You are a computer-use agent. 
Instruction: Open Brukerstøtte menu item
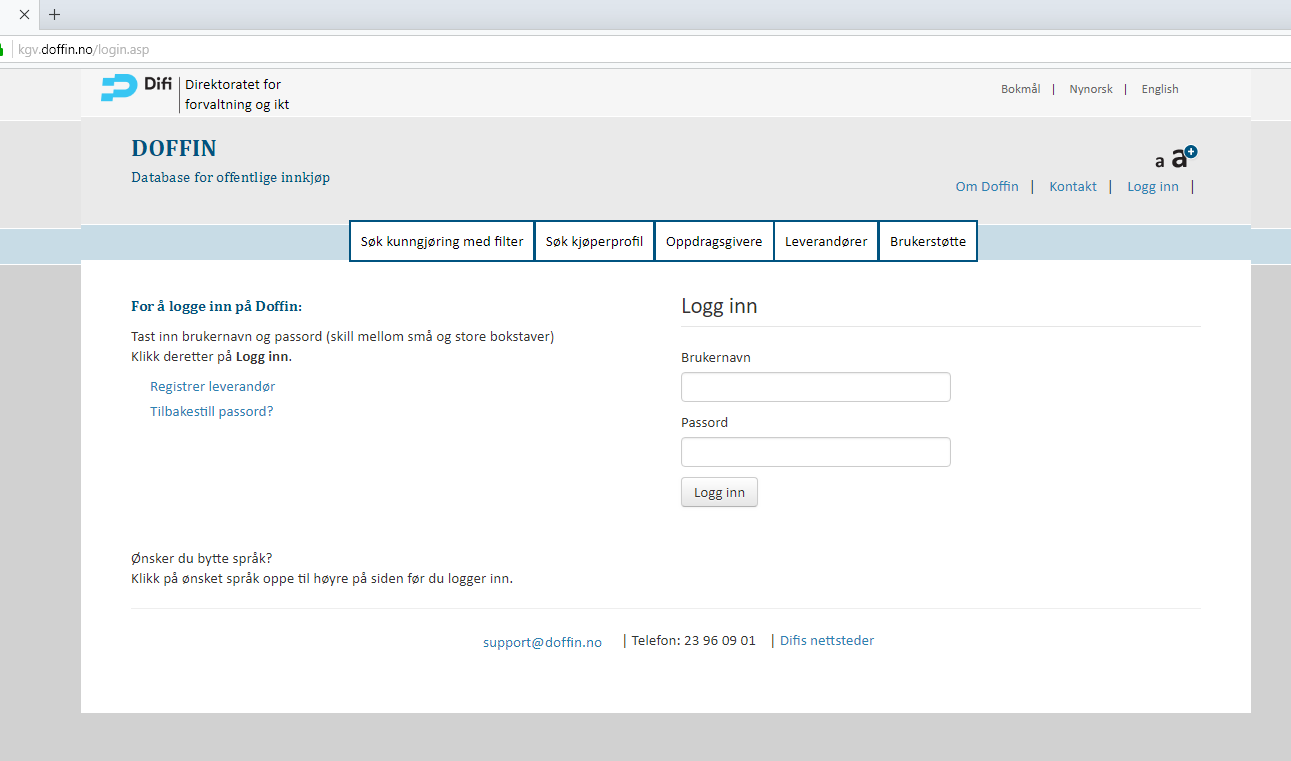click(928, 241)
